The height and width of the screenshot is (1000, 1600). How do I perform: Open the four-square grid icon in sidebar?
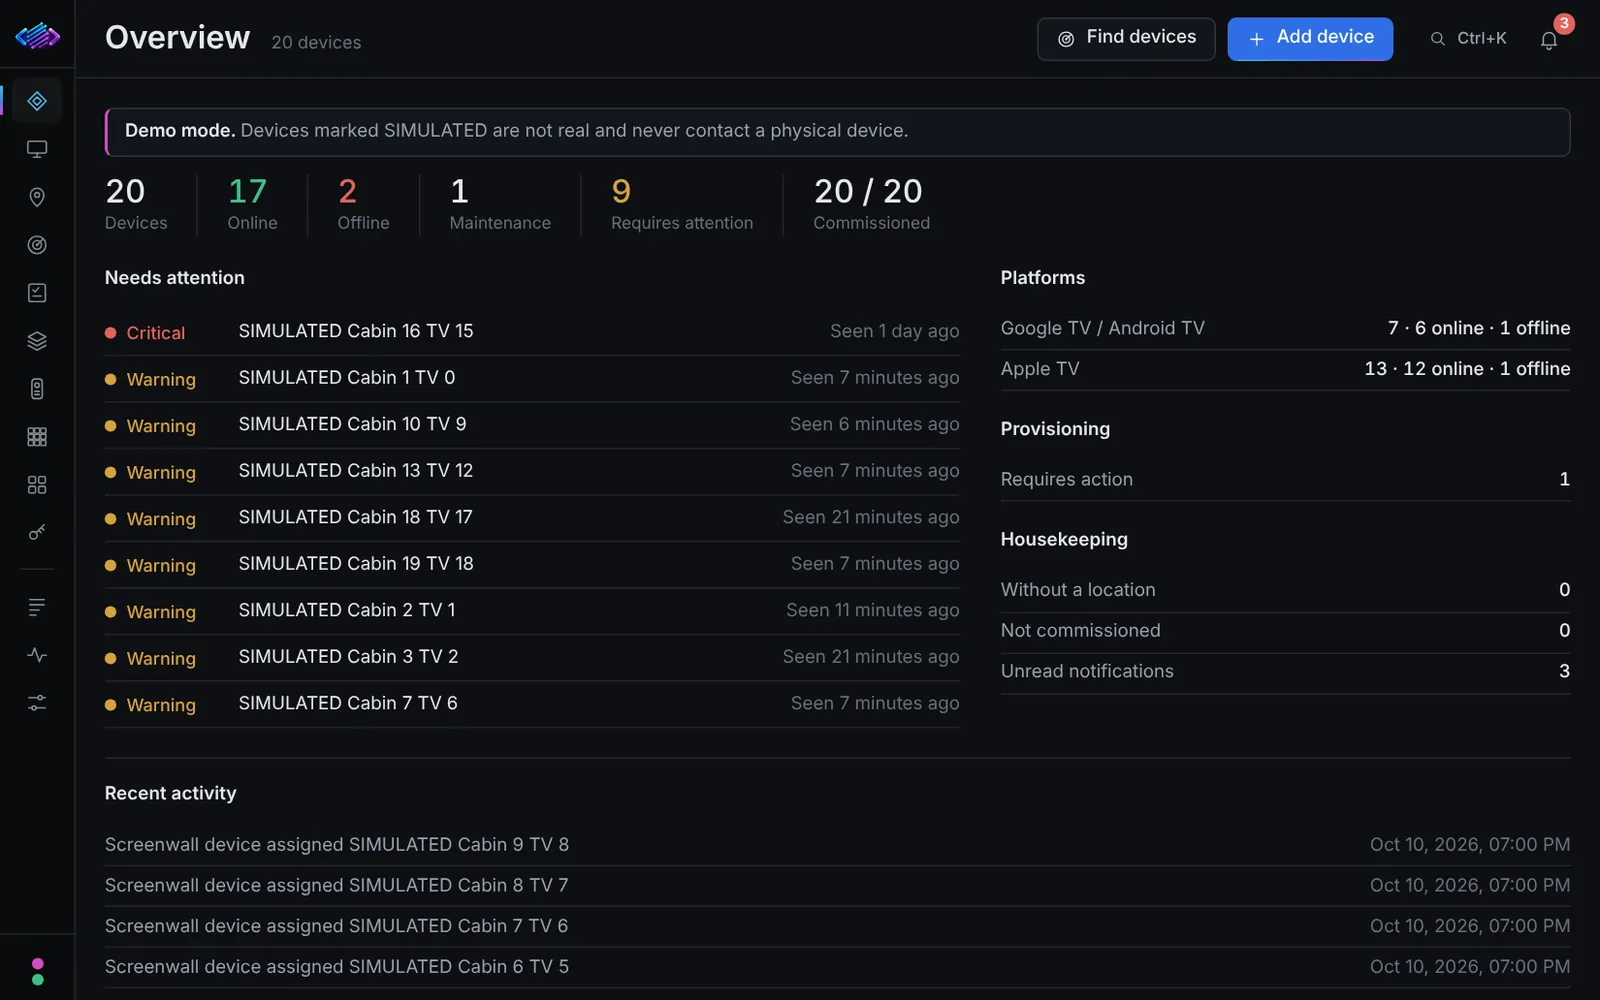pos(37,485)
